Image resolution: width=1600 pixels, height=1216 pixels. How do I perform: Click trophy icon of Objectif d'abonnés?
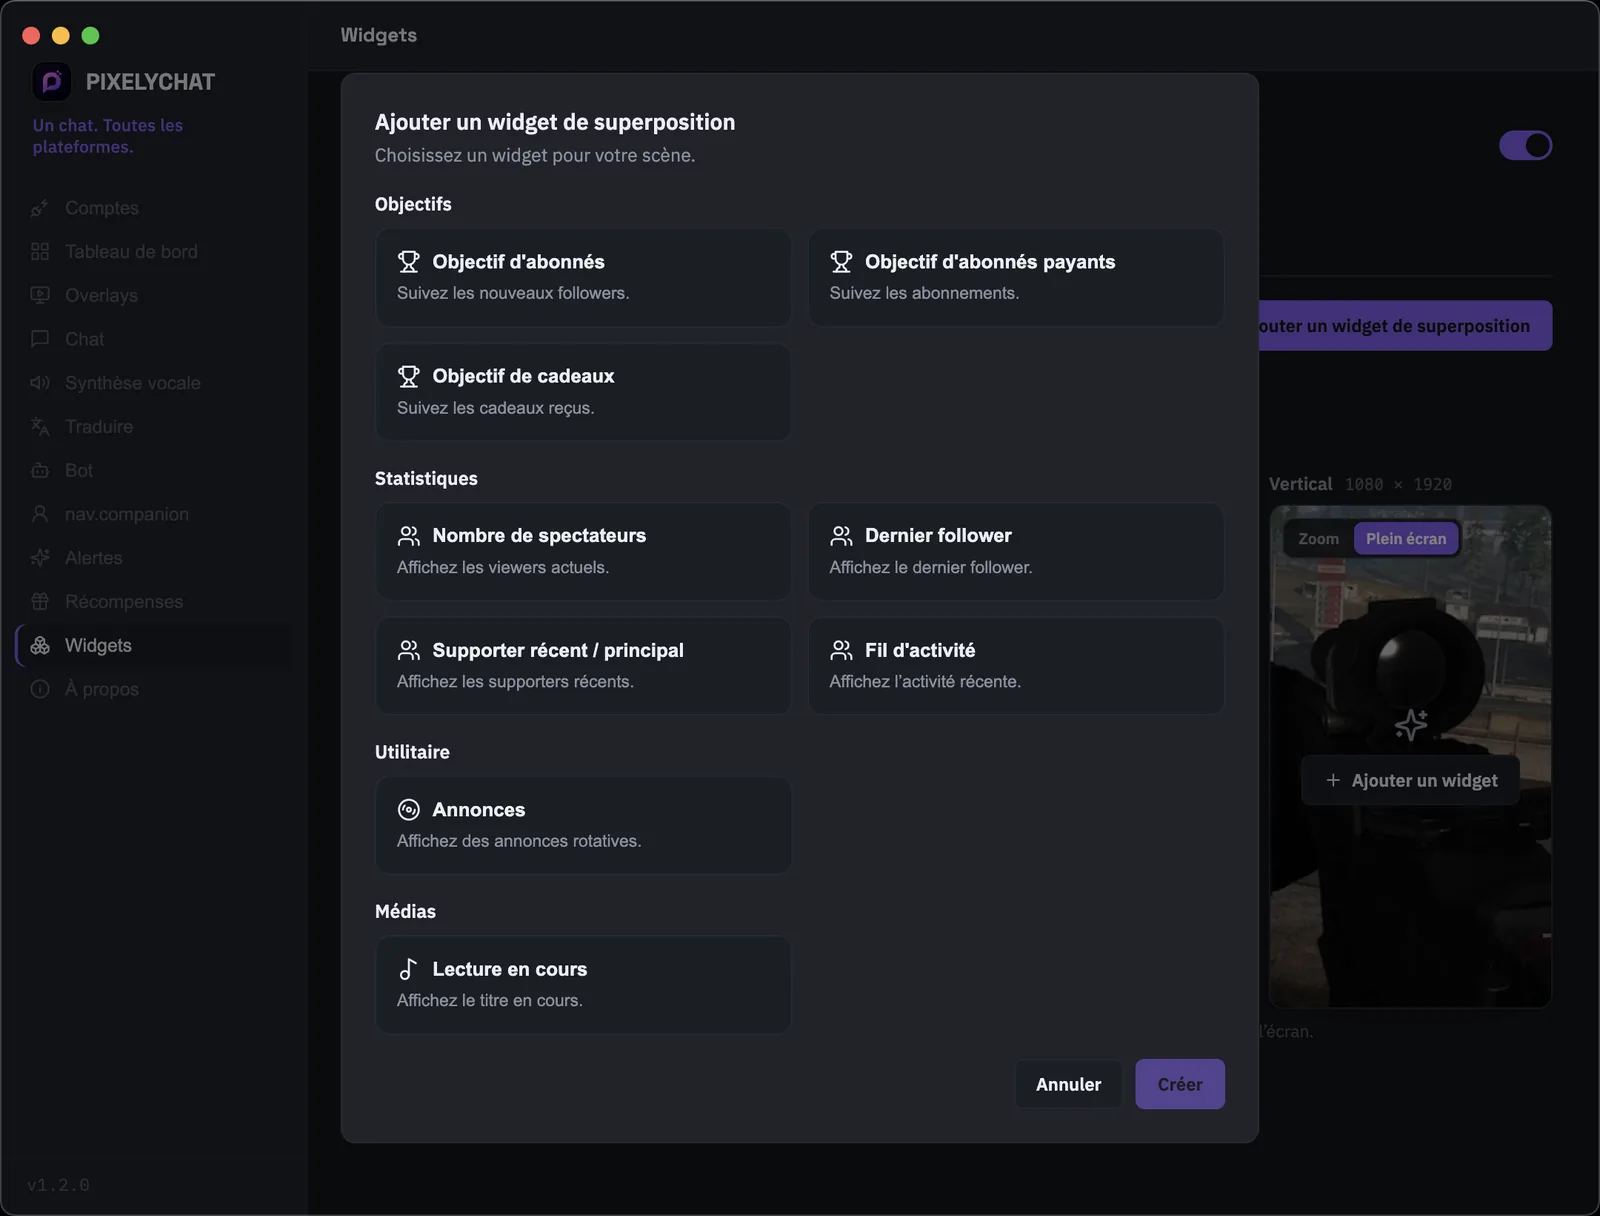pos(409,262)
